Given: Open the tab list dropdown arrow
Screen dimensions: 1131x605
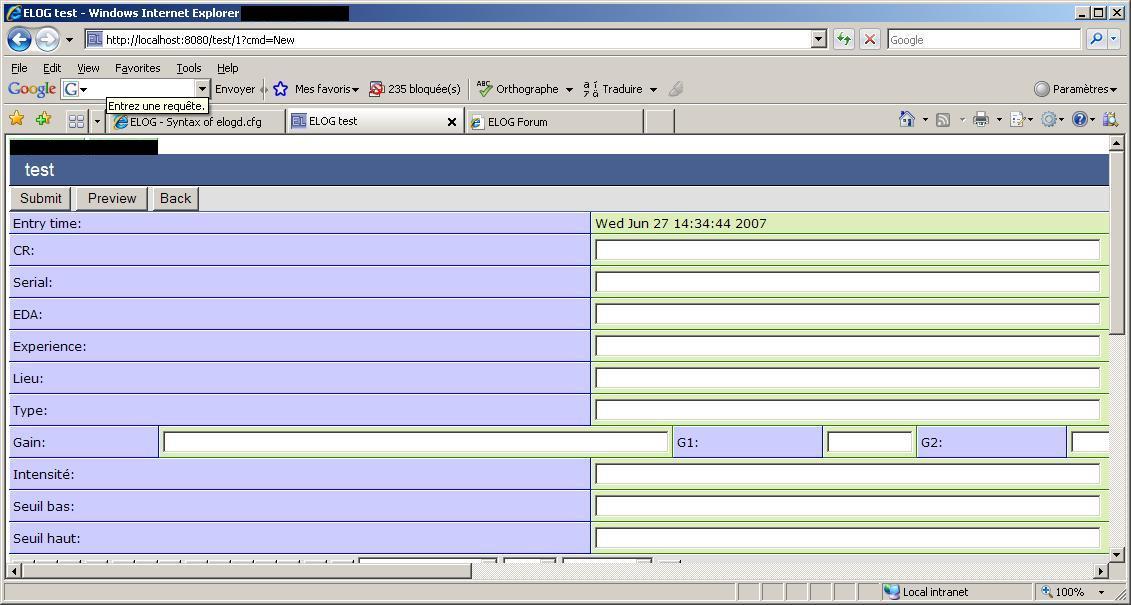Looking at the screenshot, I should point(97,122).
